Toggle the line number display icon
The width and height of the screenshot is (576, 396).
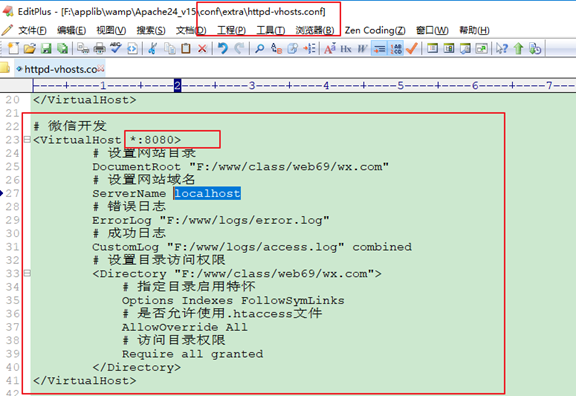[396, 48]
